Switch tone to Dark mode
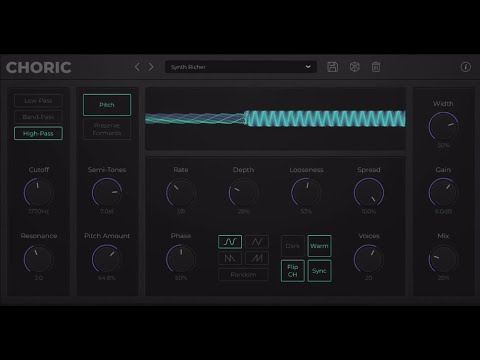 (293, 246)
